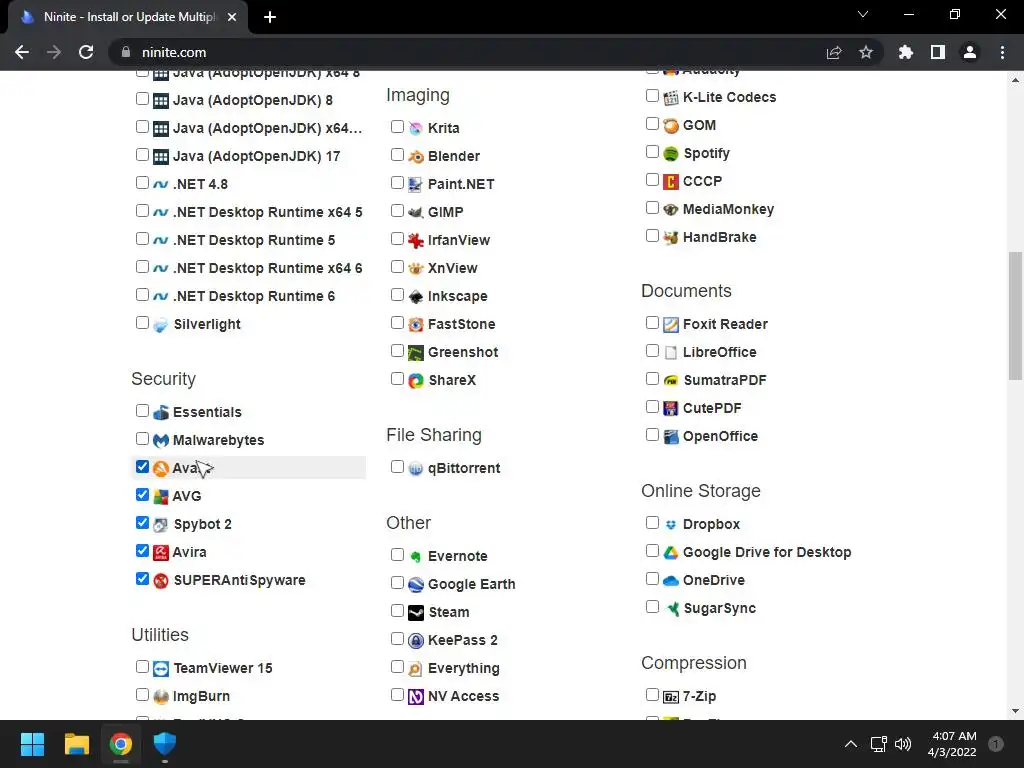Check the XnView checkbox
Screen dimensions: 1024x768
click(397, 266)
